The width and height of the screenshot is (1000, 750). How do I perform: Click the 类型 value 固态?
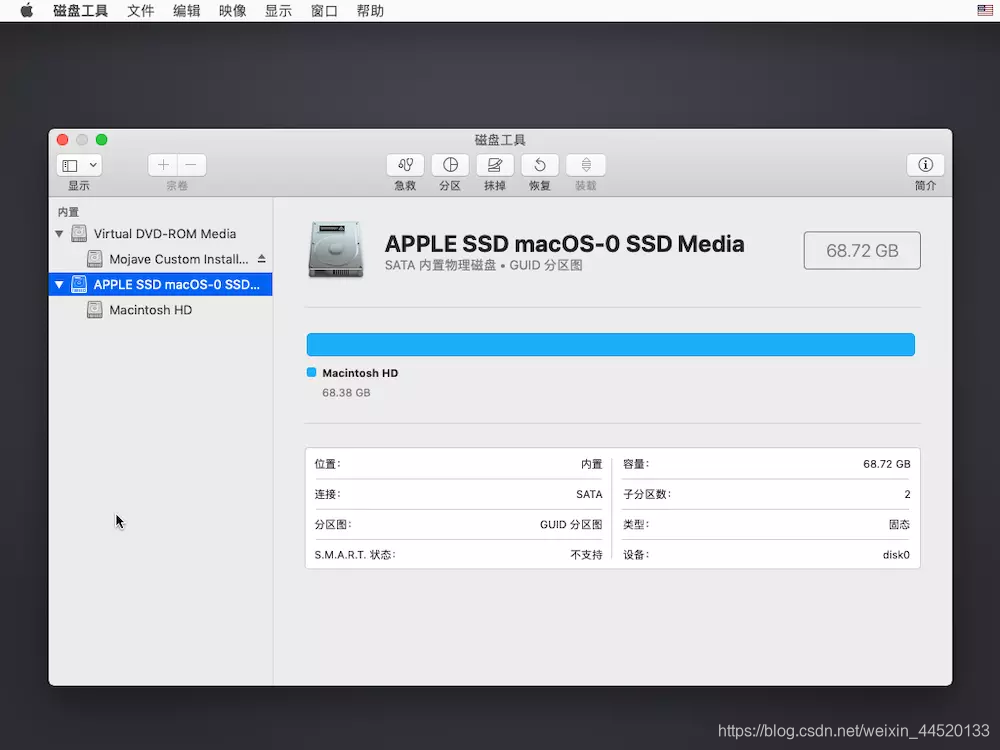[899, 524]
